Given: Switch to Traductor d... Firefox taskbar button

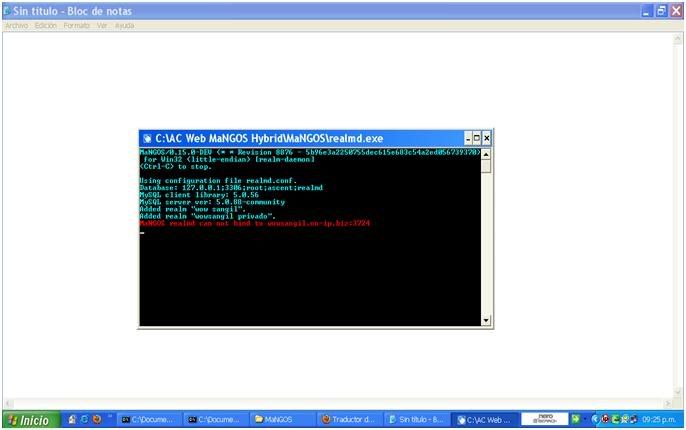Looking at the screenshot, I should tap(350, 420).
